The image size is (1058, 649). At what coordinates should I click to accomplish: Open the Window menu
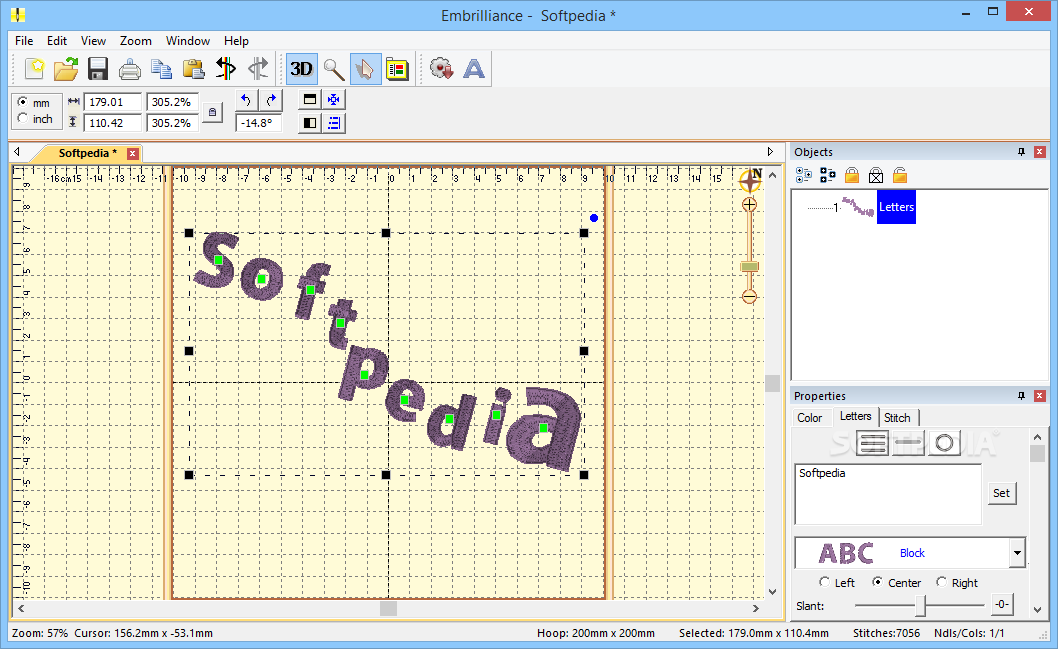coord(188,40)
